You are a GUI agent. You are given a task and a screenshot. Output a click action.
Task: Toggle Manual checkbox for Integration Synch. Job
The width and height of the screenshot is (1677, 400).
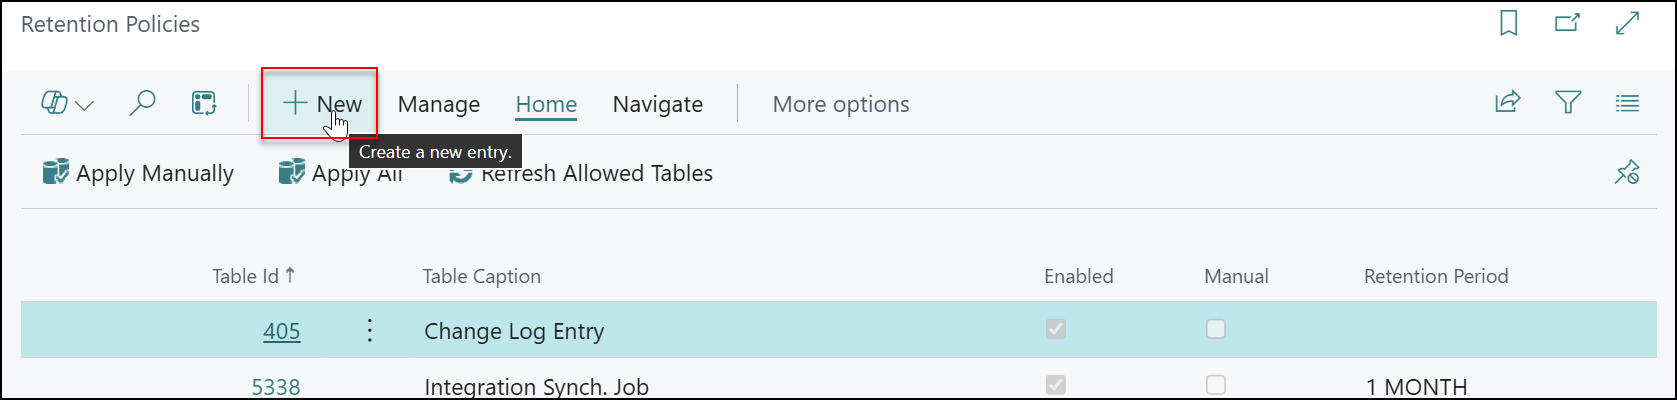pyautogui.click(x=1216, y=385)
